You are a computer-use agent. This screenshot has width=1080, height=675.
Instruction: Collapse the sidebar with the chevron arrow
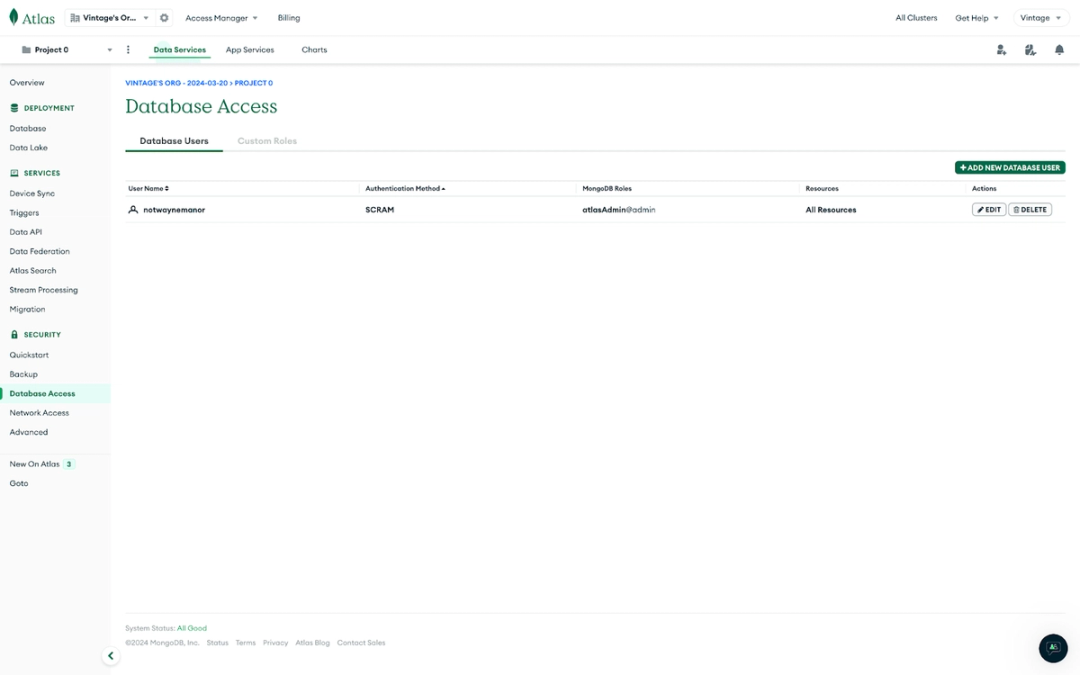[110, 655]
